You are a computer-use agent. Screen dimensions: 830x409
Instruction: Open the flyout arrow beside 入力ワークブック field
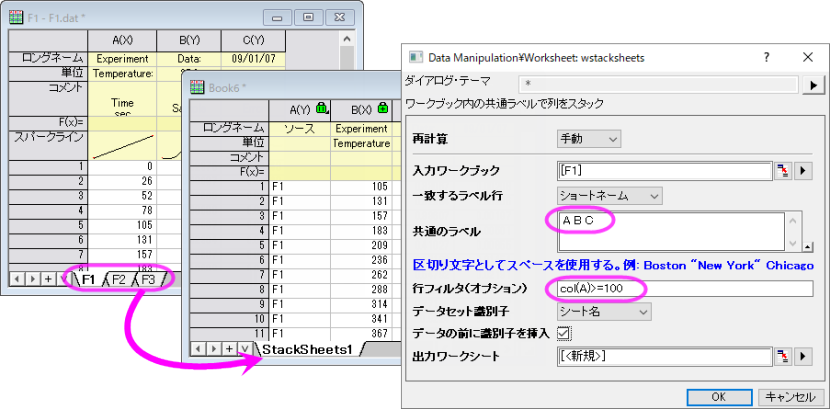pos(803,171)
